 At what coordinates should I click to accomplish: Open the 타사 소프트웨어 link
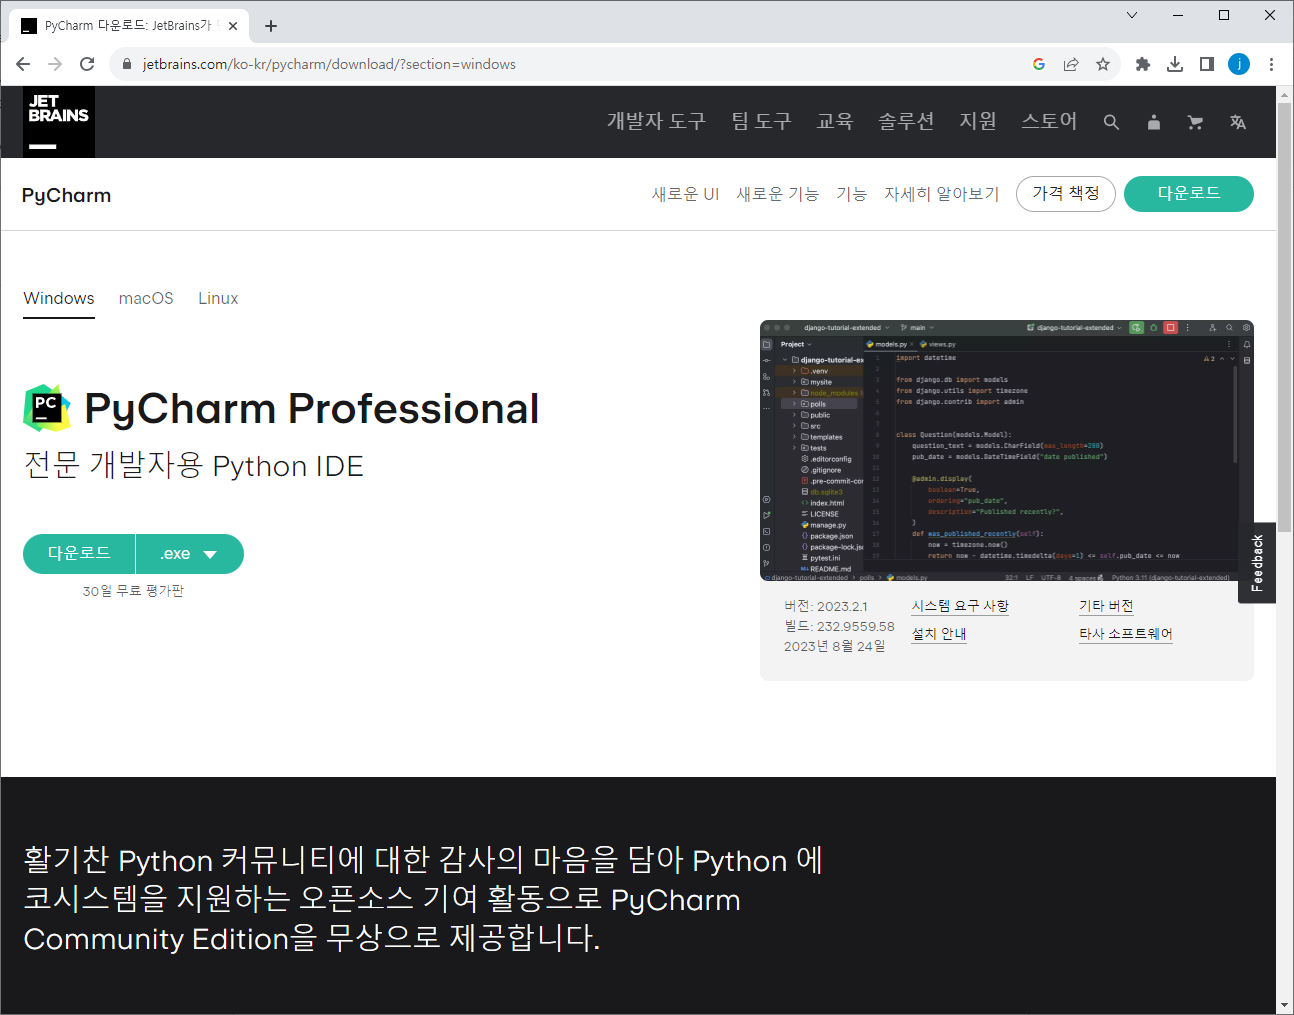click(x=1126, y=634)
